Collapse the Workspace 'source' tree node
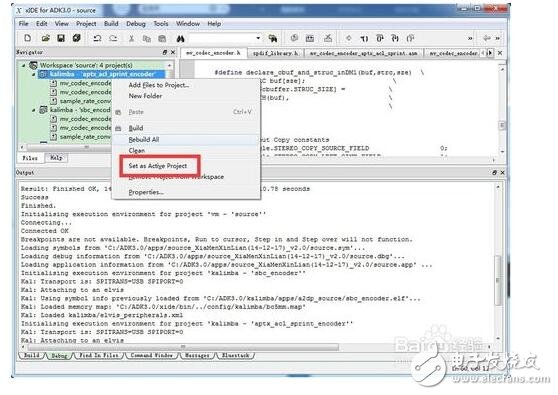The width and height of the screenshot is (558, 395). 23,65
